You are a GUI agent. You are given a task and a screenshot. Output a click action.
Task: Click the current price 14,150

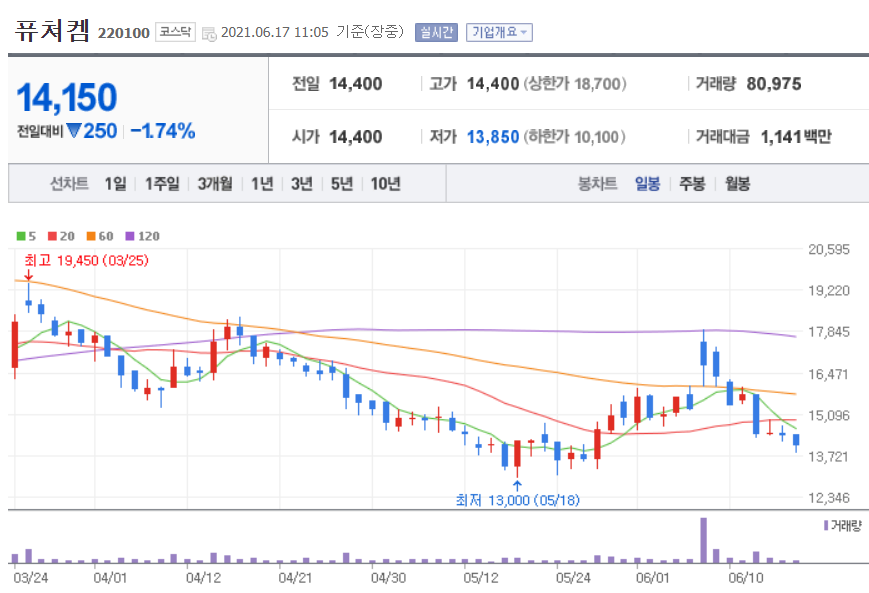pos(67,98)
